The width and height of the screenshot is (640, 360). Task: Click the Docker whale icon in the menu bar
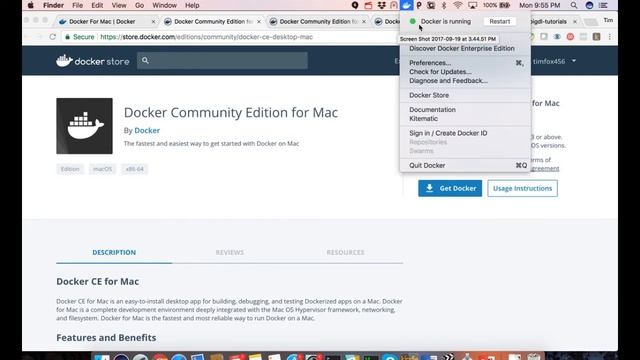click(406, 5)
